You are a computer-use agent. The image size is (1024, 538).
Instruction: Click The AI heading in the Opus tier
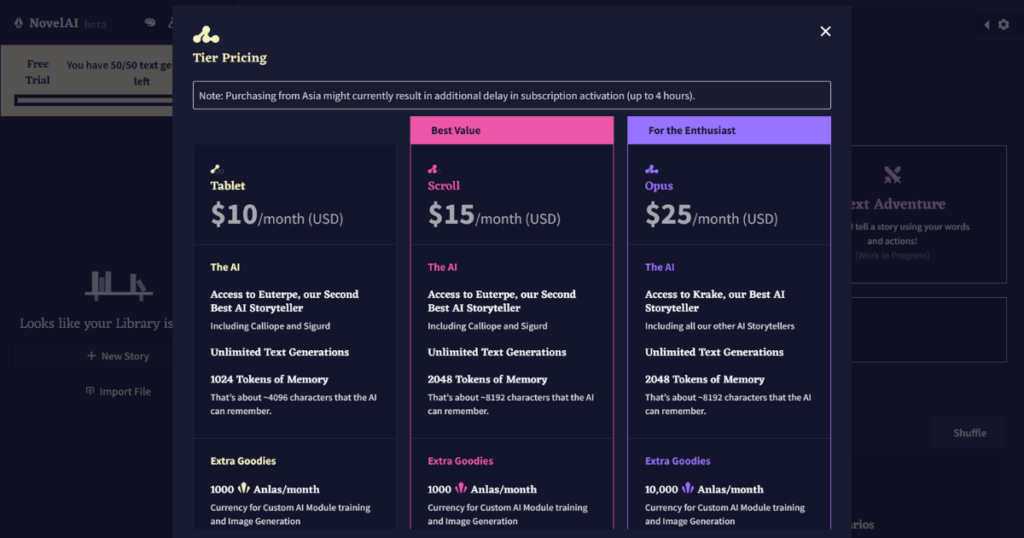(x=660, y=267)
